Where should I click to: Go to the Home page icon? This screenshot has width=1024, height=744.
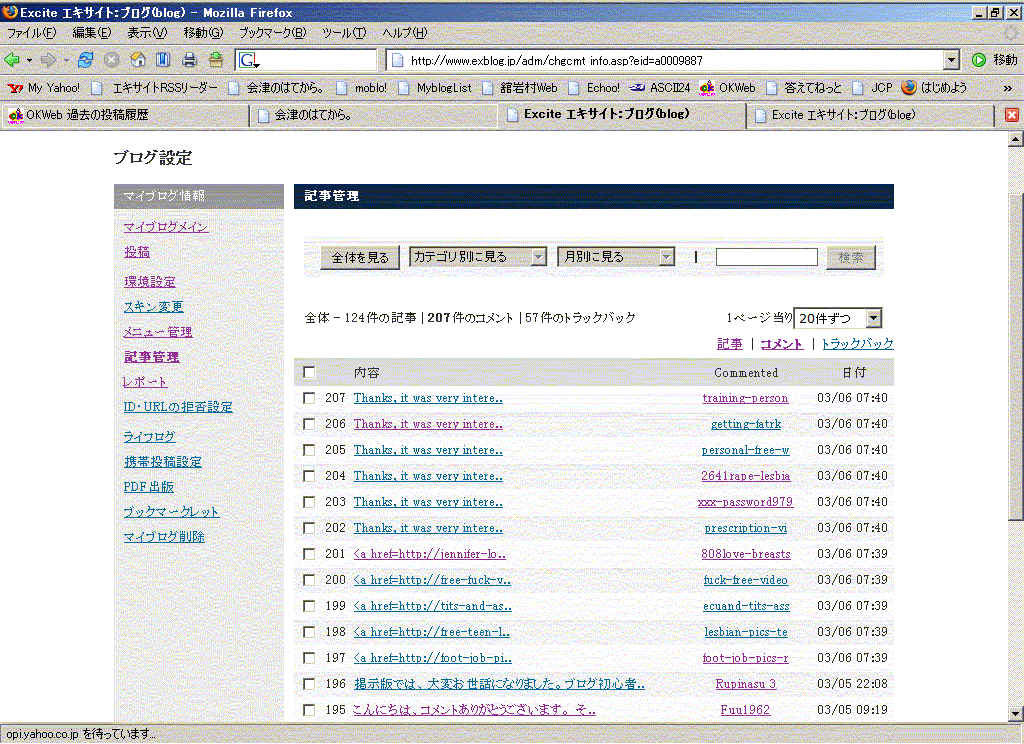point(138,60)
